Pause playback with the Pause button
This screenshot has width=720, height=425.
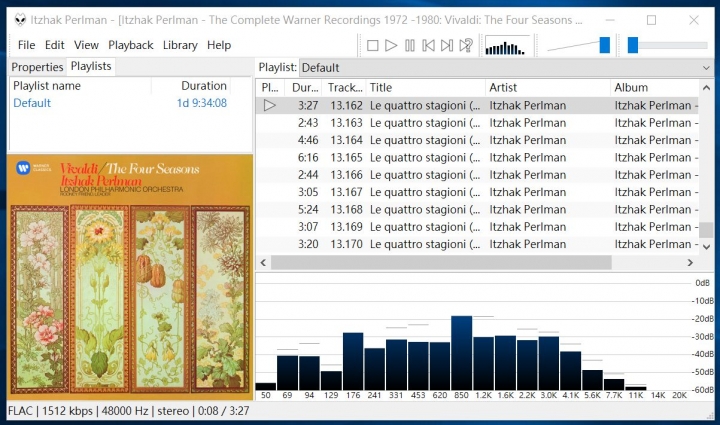[x=410, y=45]
